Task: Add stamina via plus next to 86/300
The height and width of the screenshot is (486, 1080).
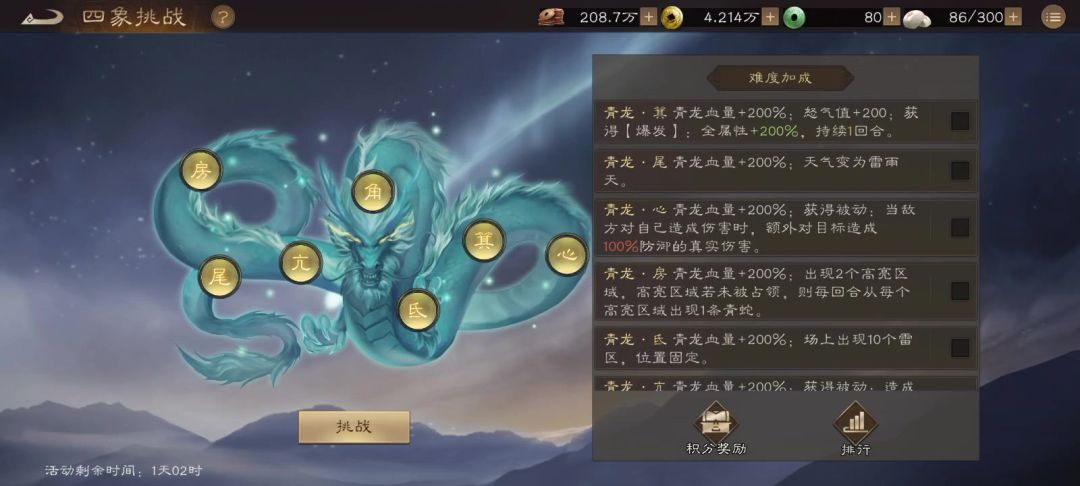Action: coord(1014,17)
